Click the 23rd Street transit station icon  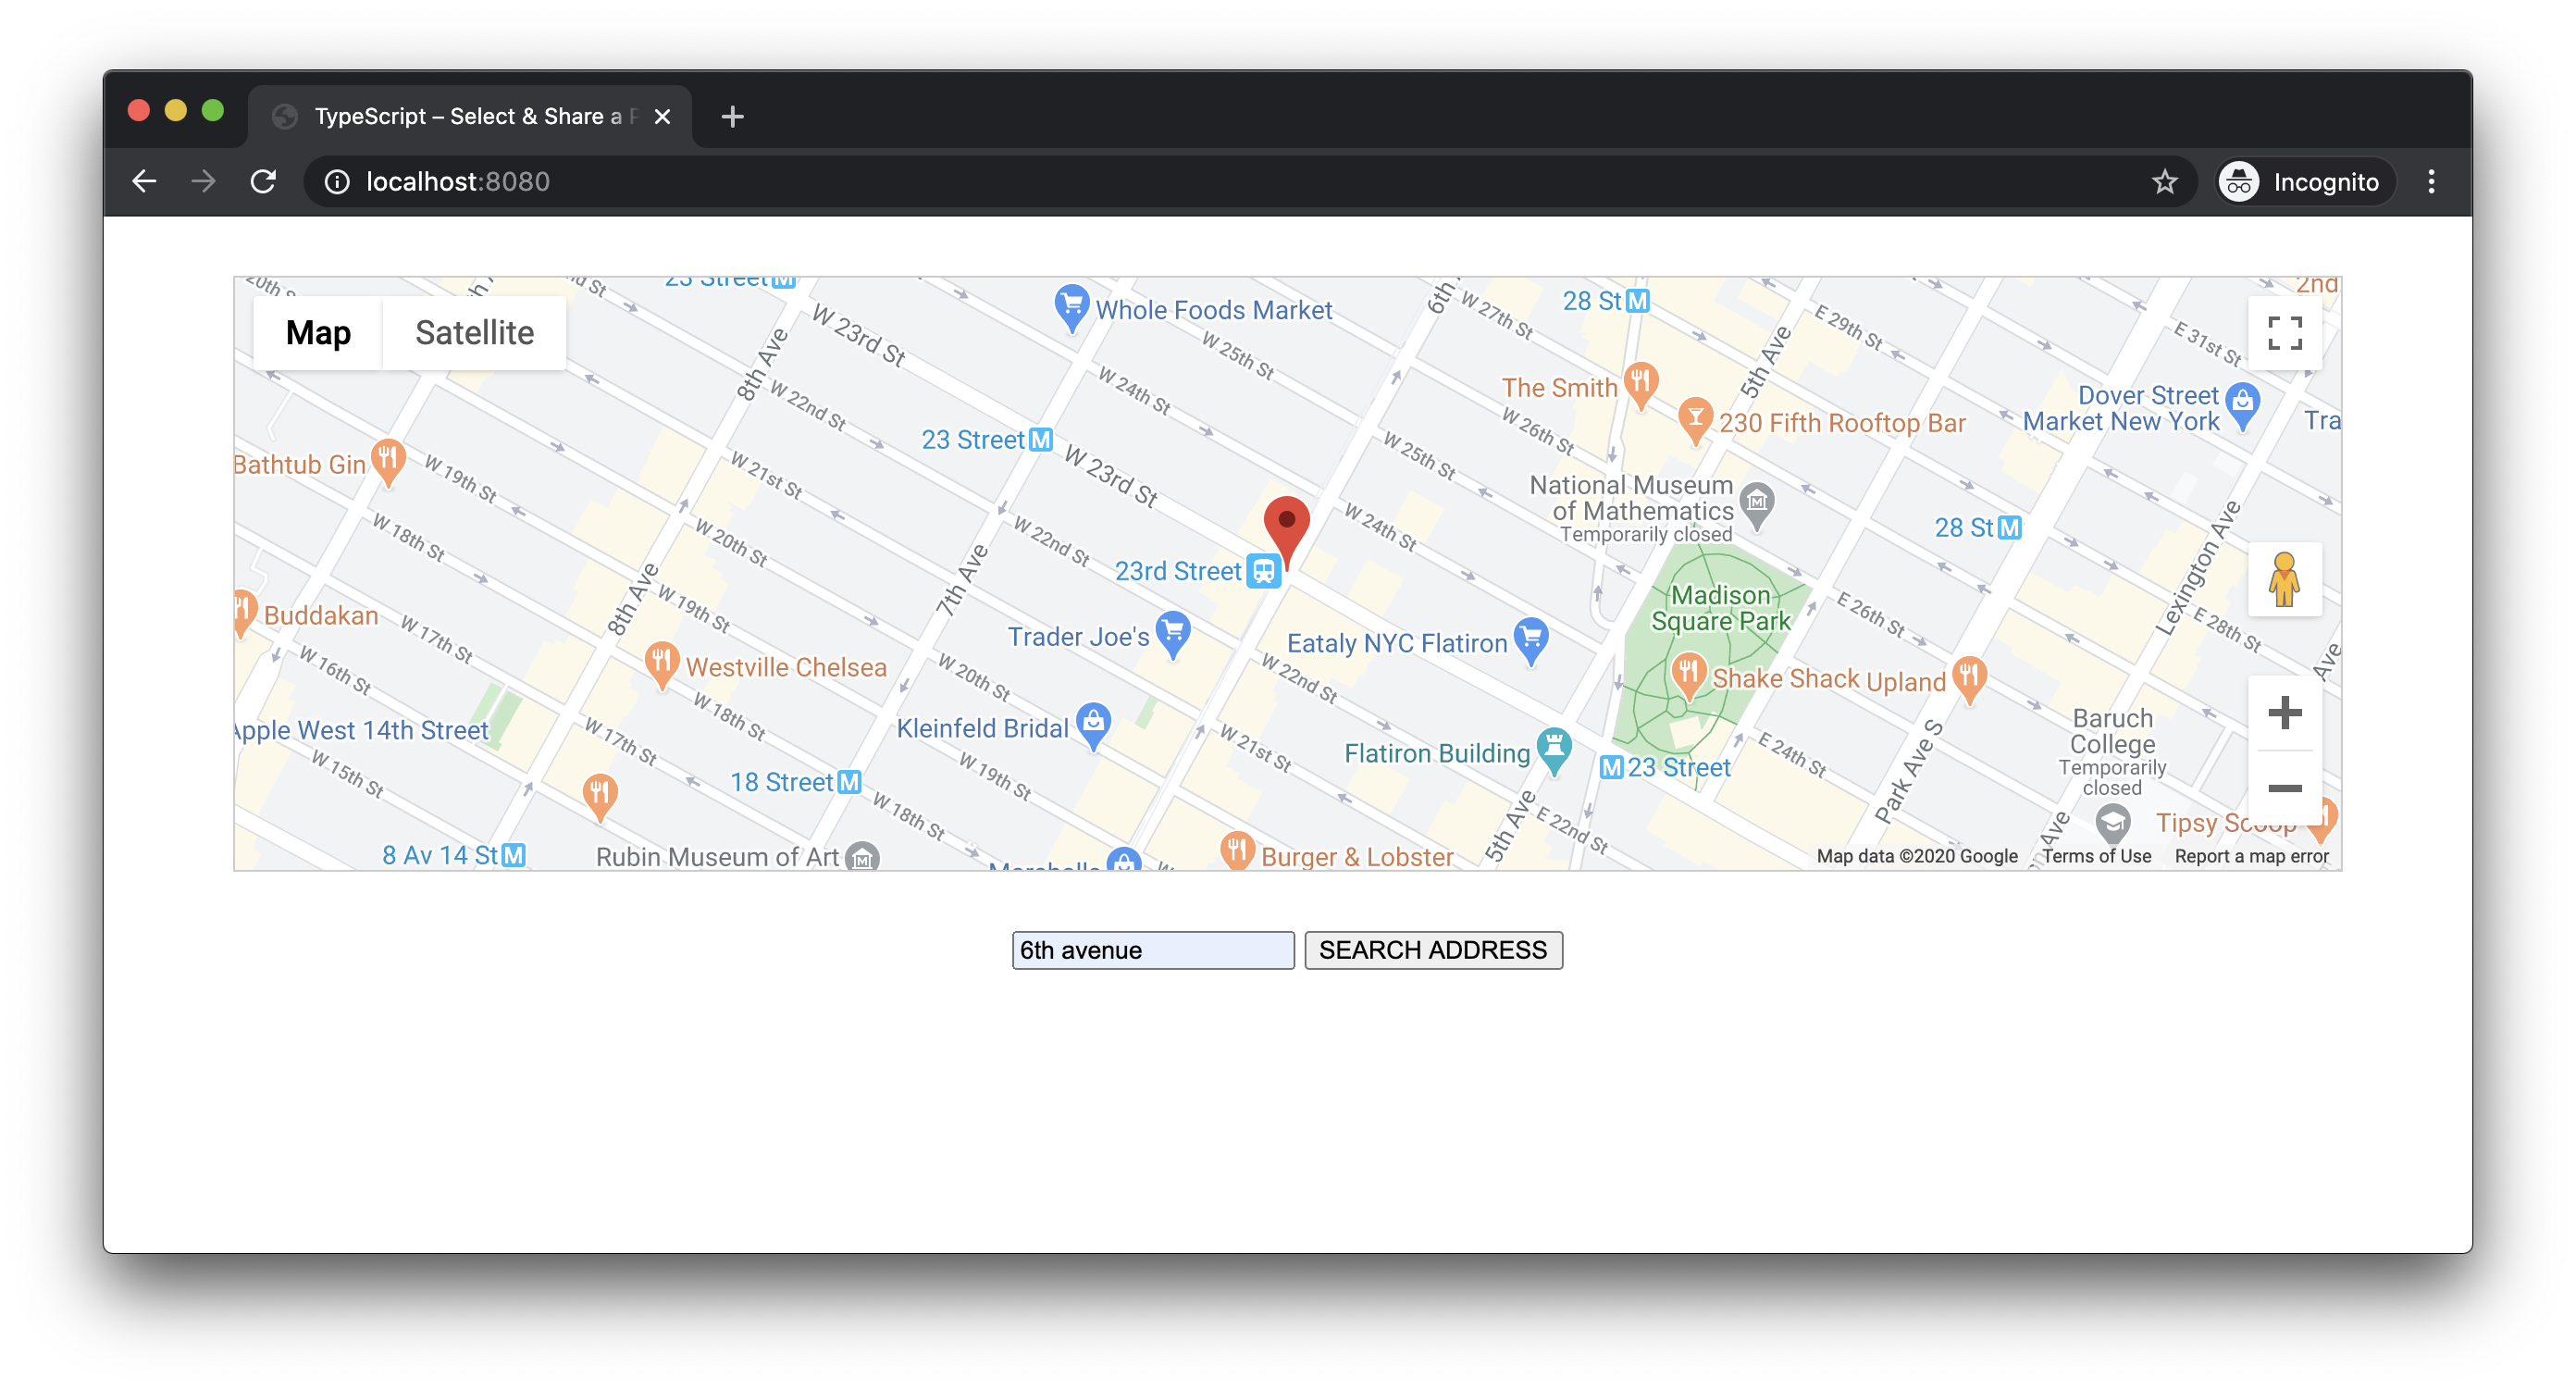(x=1264, y=571)
